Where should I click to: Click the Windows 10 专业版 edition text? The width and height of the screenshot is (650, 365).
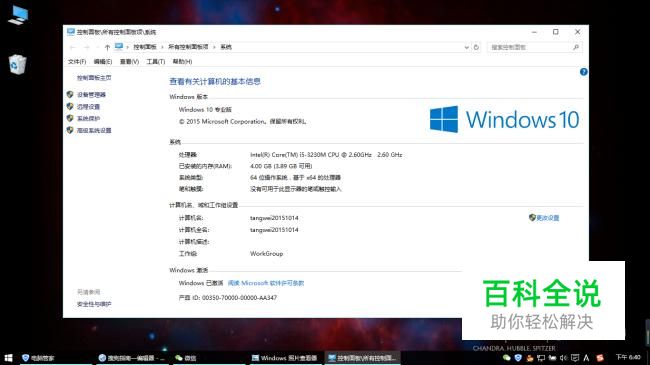205,110
